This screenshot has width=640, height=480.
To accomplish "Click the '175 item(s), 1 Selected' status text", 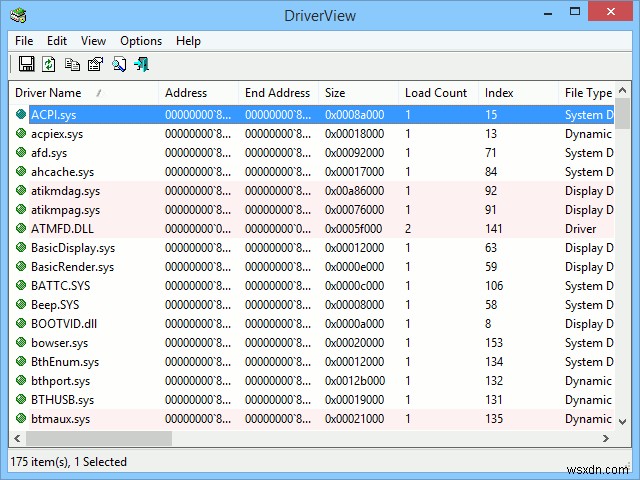I will pos(68,462).
